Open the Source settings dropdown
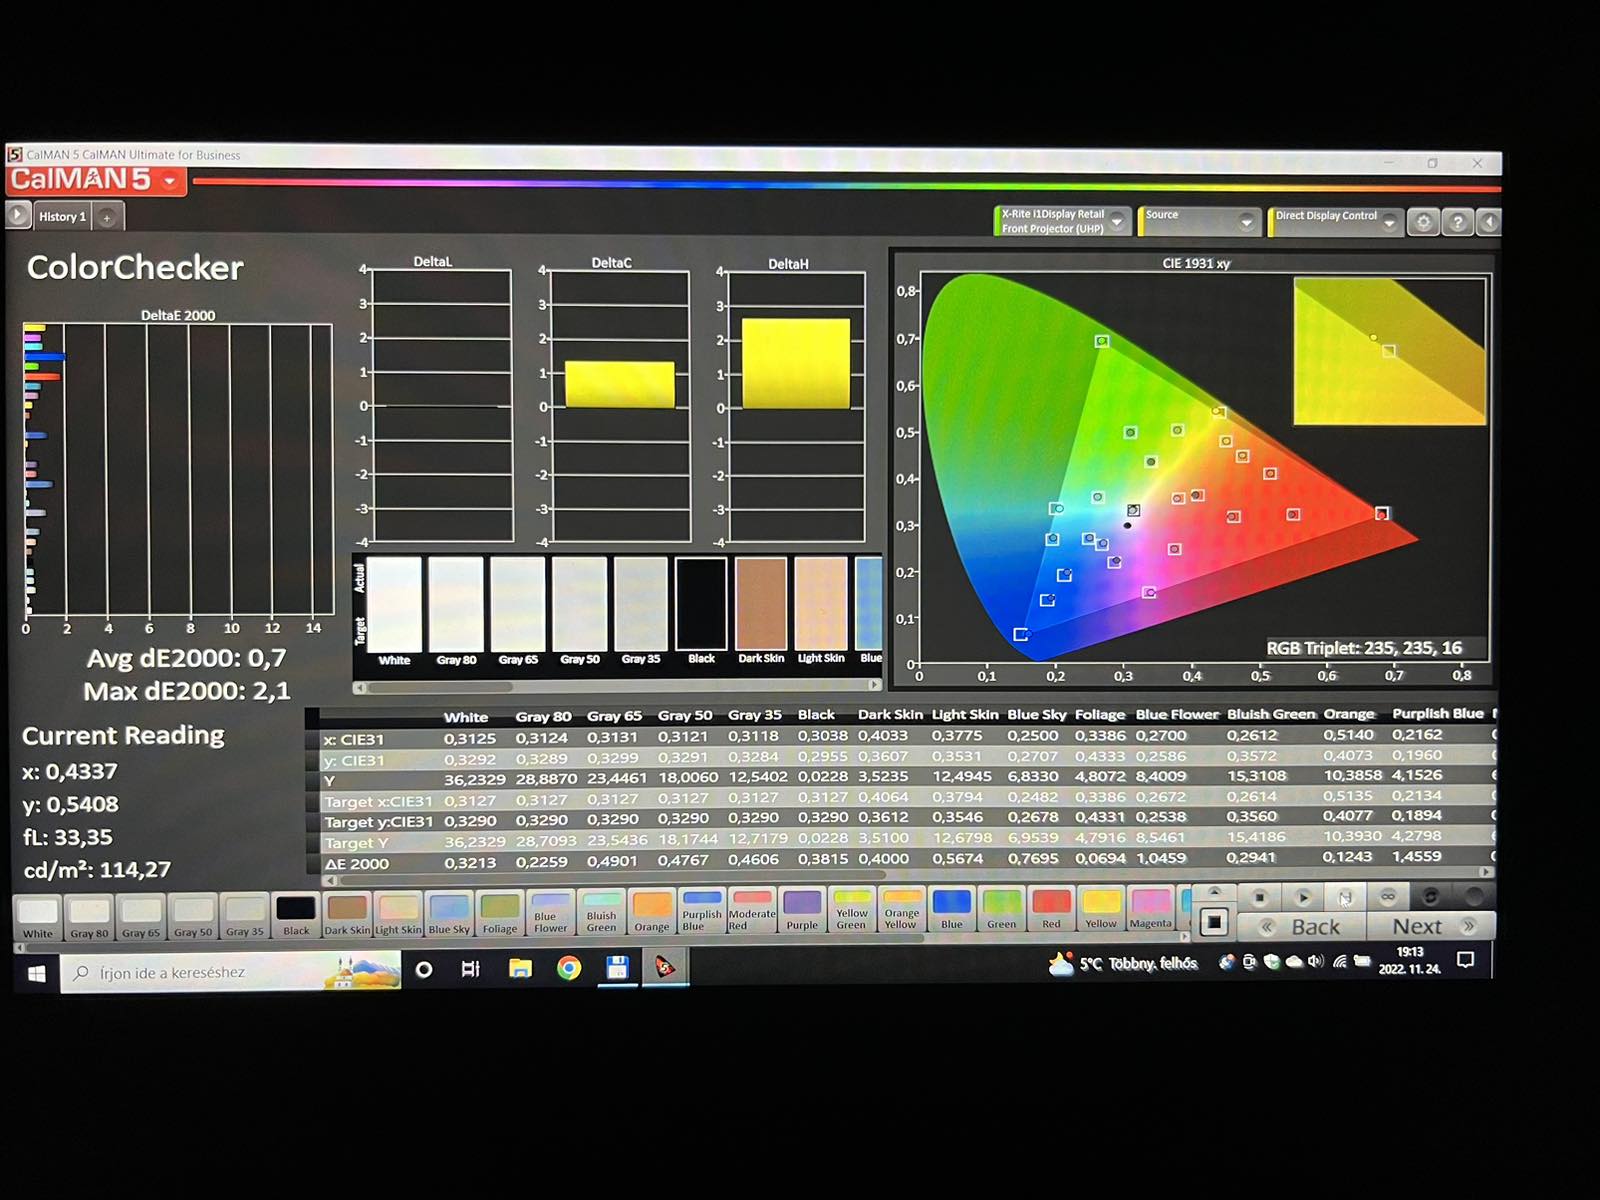Image resolution: width=1600 pixels, height=1200 pixels. pyautogui.click(x=1246, y=222)
